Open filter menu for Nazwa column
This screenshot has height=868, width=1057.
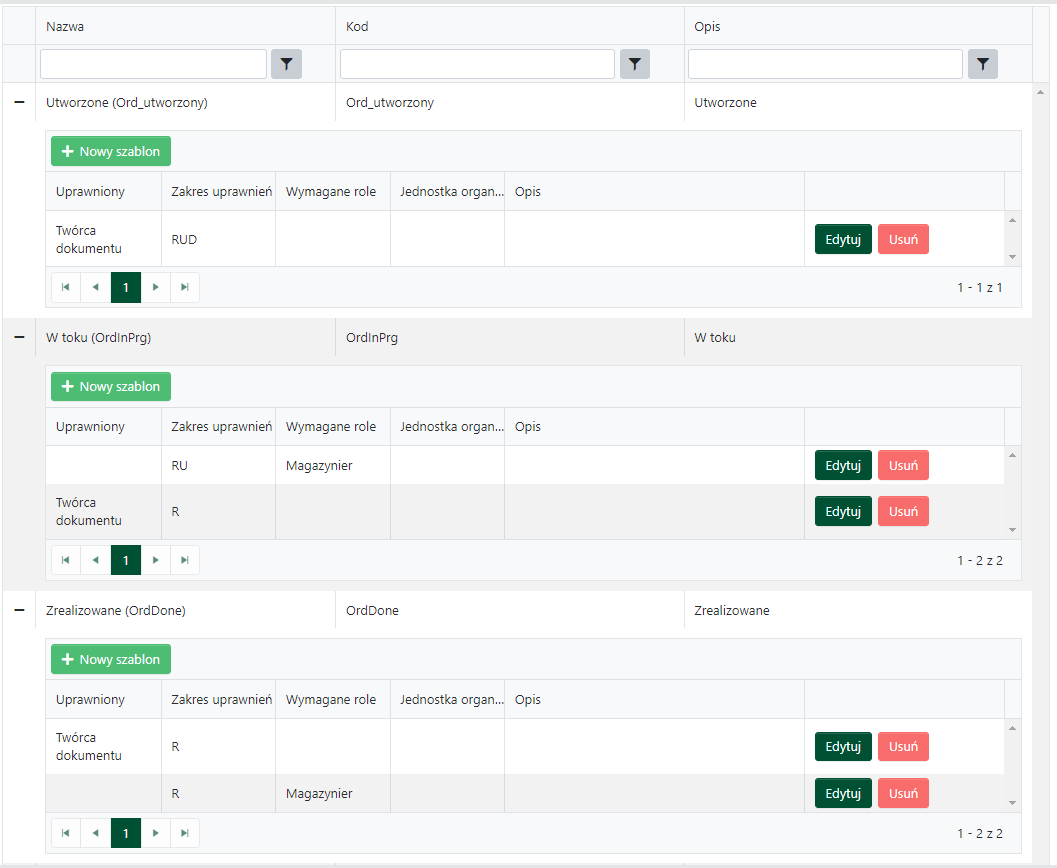pos(286,64)
